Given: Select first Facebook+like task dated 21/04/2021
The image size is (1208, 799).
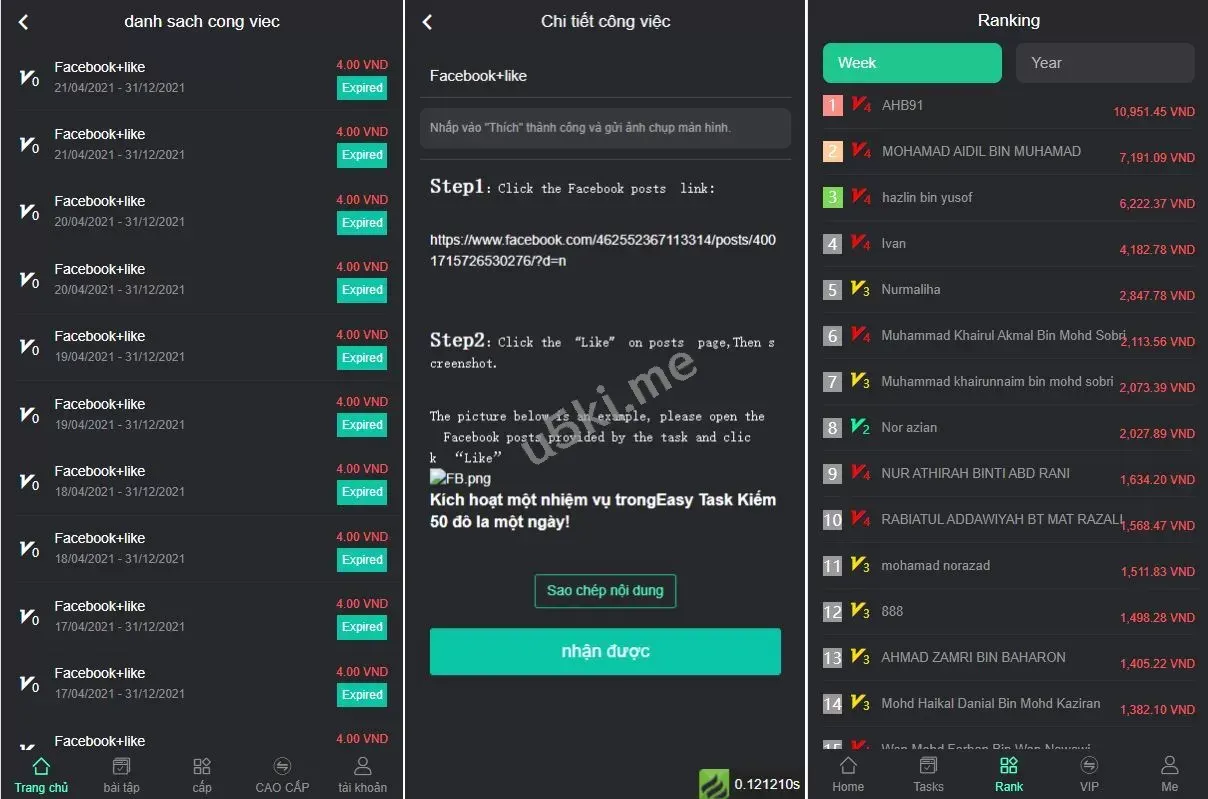Looking at the screenshot, I should [x=202, y=77].
